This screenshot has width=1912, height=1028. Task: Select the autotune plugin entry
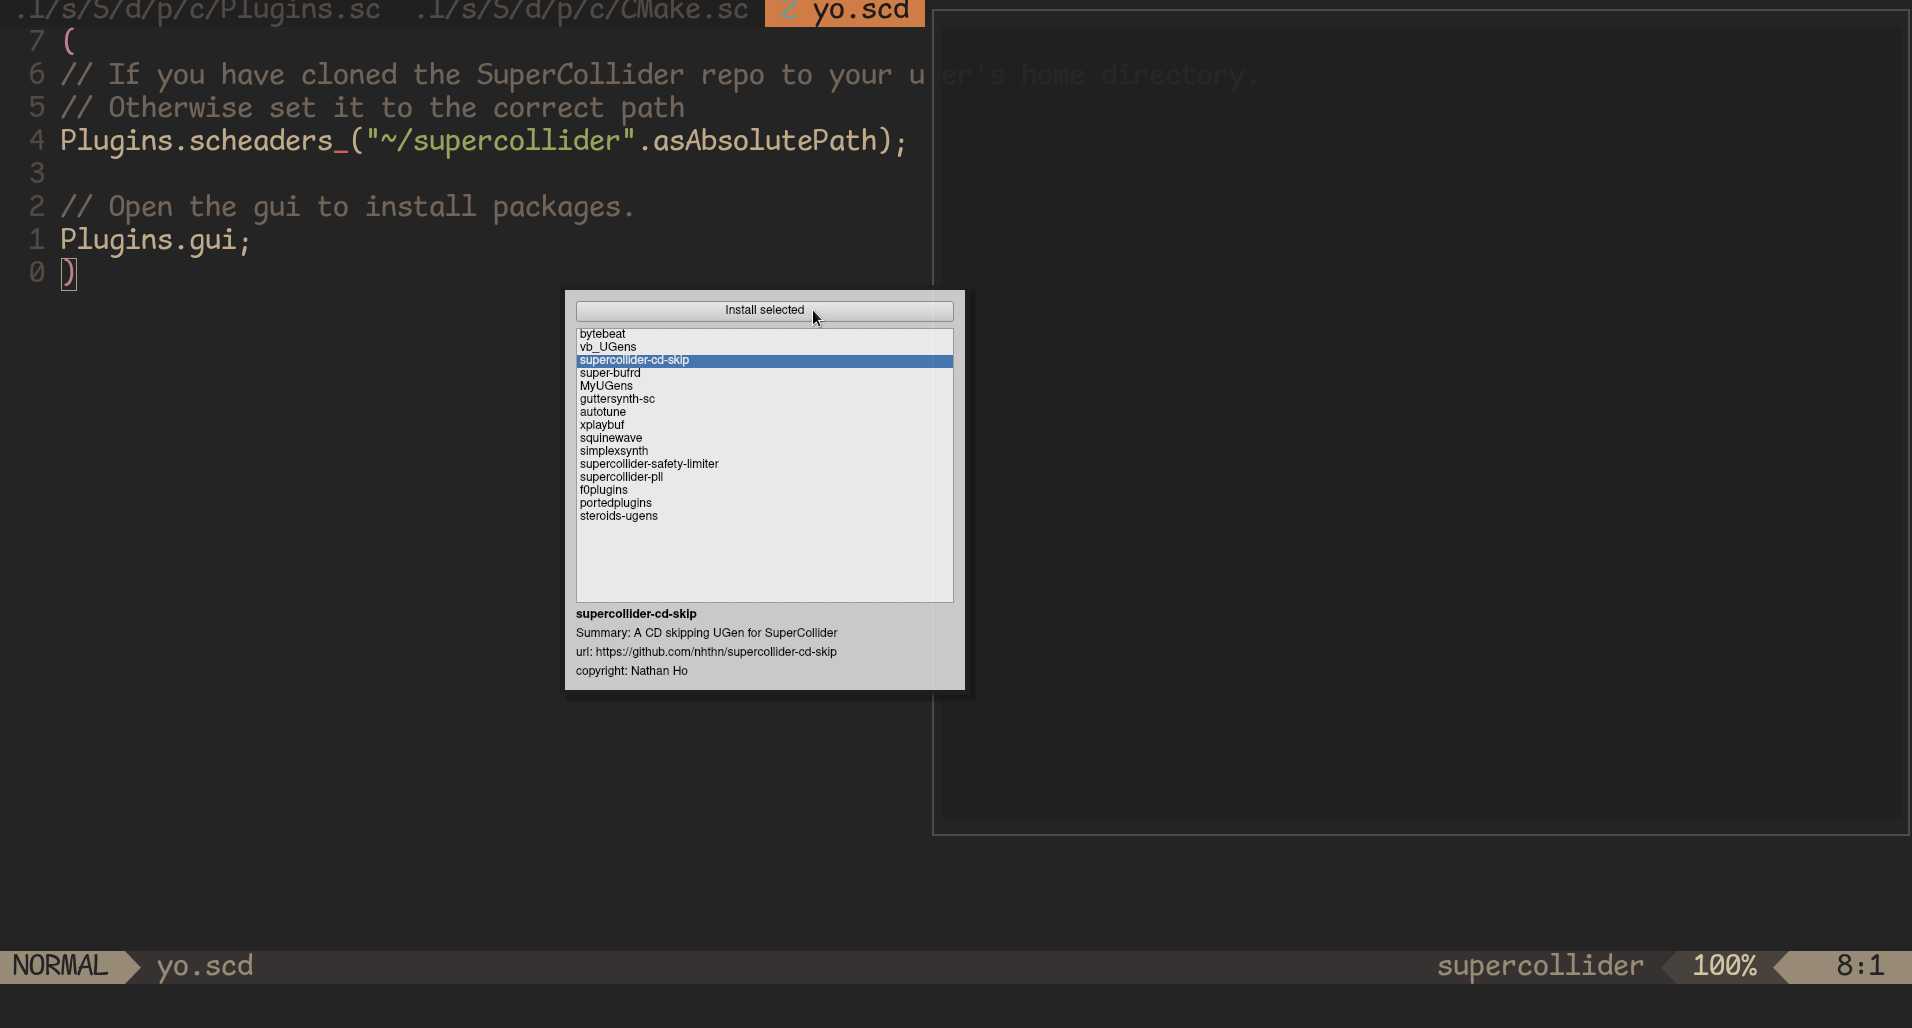click(x=764, y=413)
